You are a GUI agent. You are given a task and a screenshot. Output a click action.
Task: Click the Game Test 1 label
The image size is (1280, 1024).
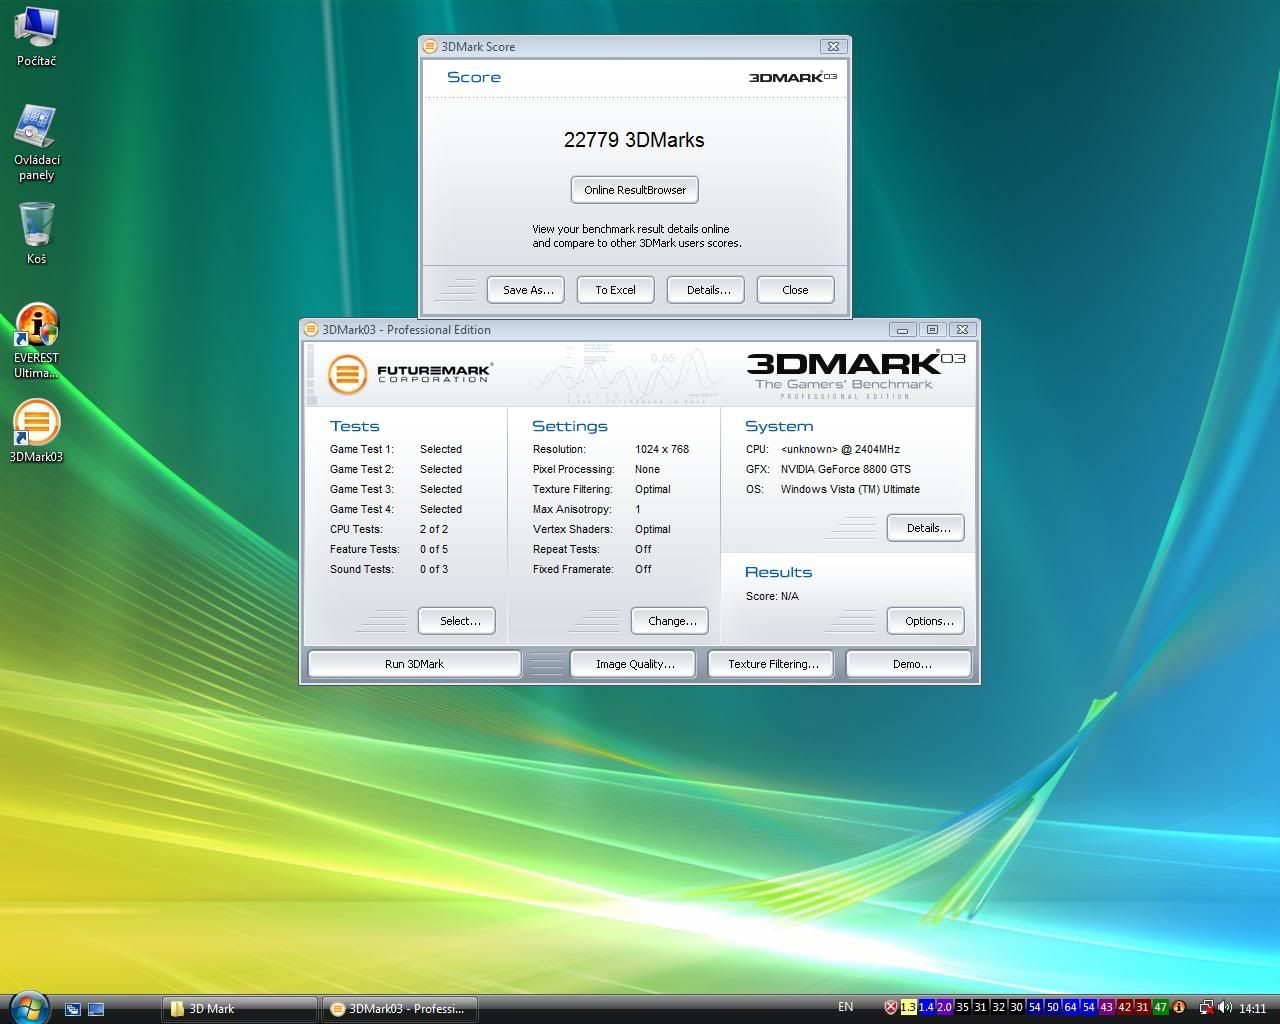362,449
